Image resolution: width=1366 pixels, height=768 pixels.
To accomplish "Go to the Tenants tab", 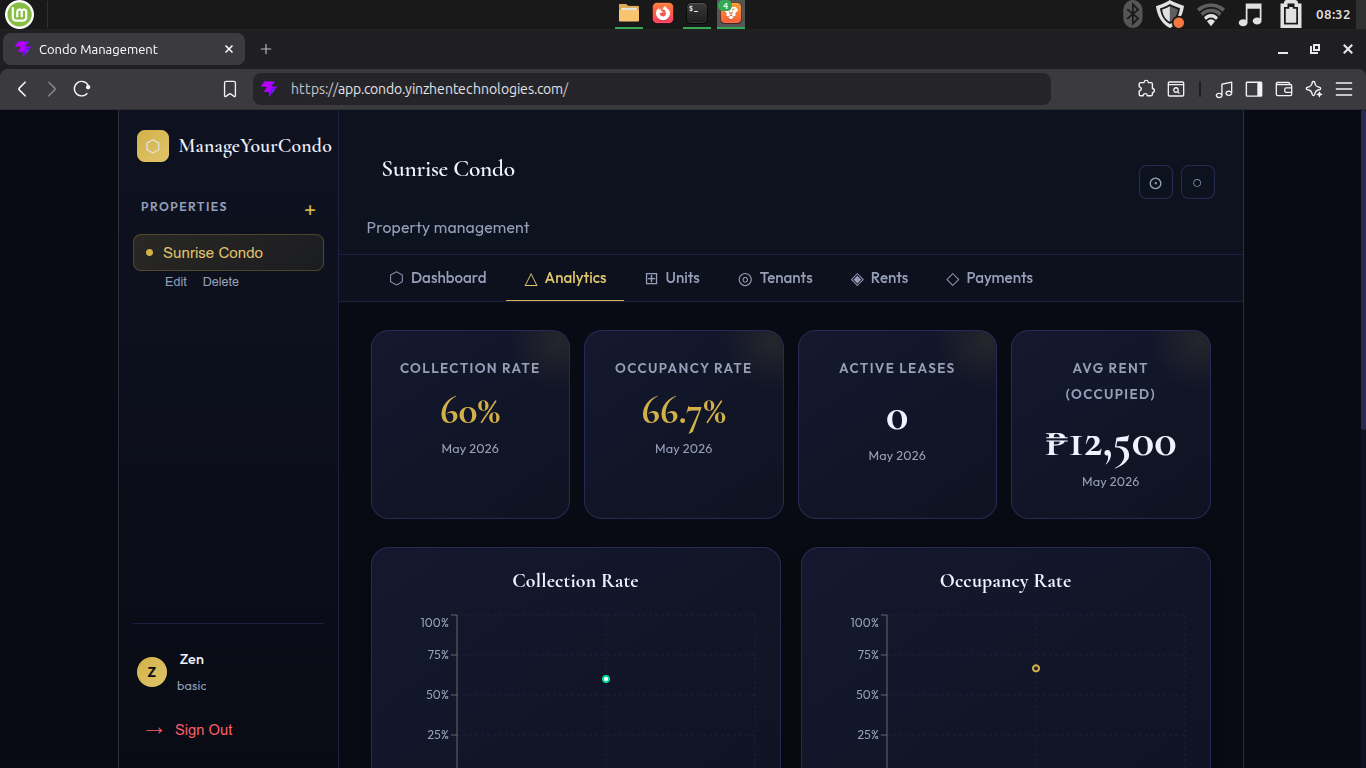I will click(x=775, y=278).
